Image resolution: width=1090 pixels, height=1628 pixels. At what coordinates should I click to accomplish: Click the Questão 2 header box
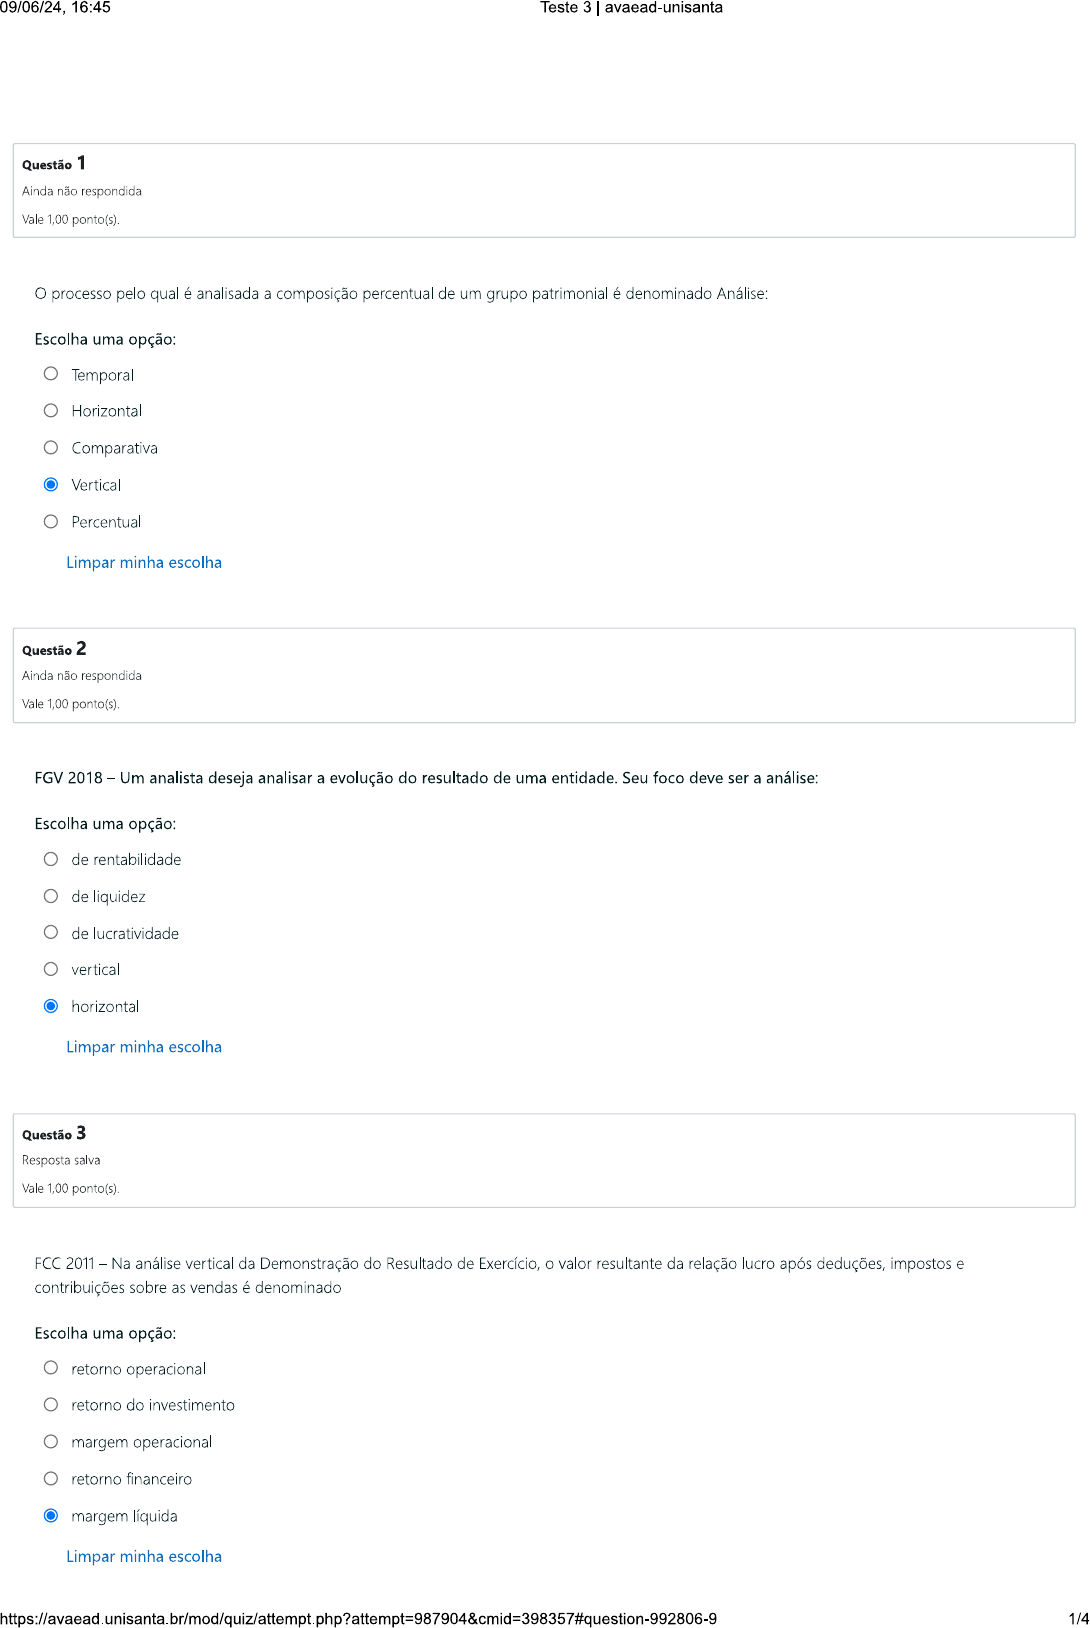[x=543, y=675]
